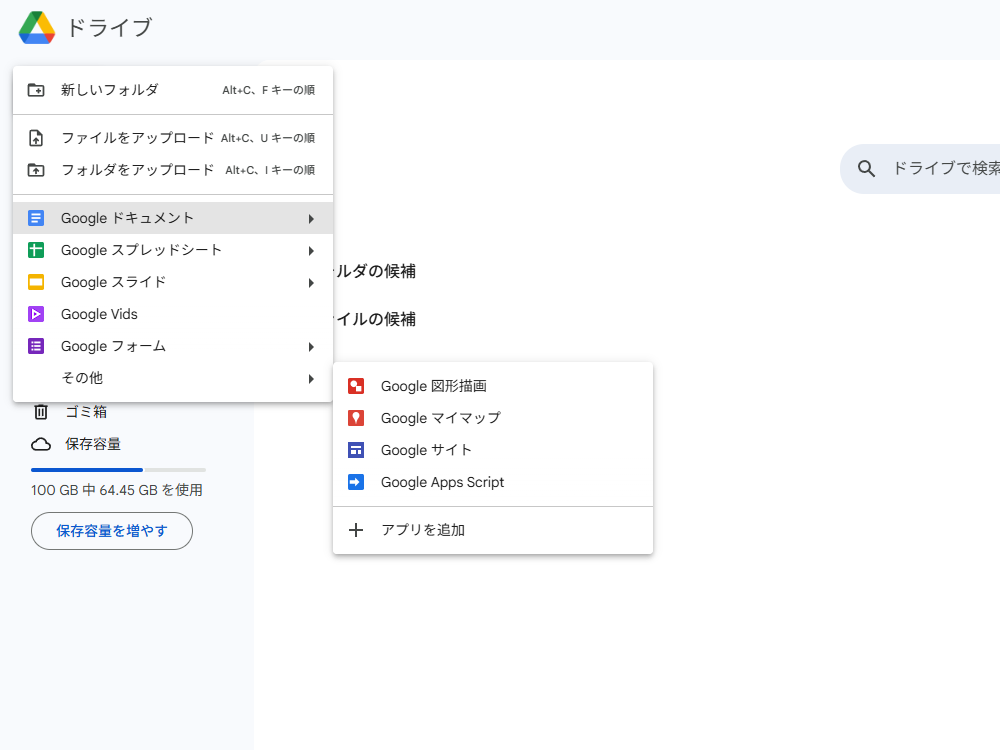Create a Google 図形描画 drawing
Image resolution: width=1000 pixels, height=750 pixels.
(493, 386)
